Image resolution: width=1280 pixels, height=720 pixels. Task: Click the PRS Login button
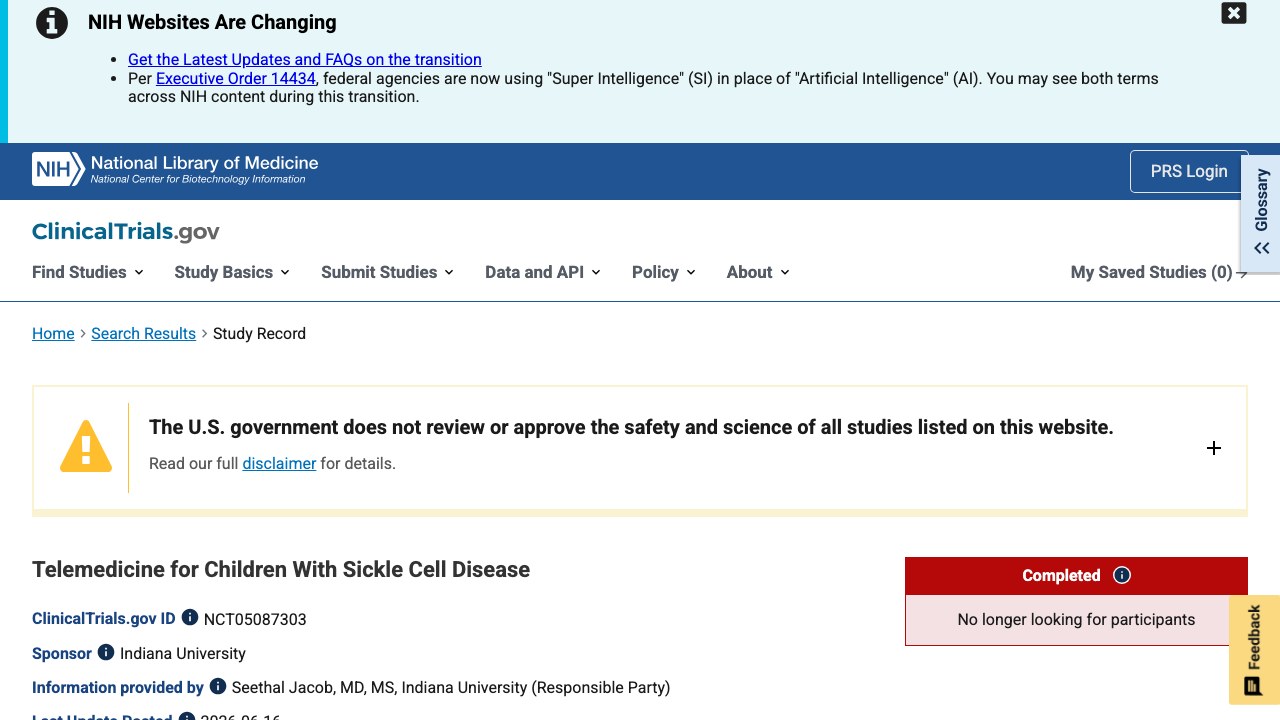coord(1189,171)
